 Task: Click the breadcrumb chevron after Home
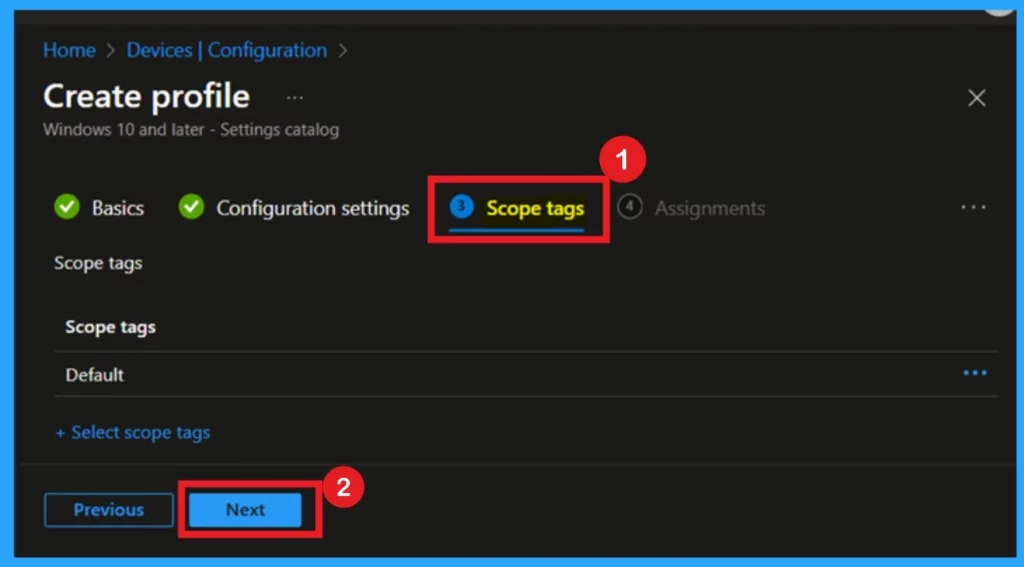(x=110, y=51)
